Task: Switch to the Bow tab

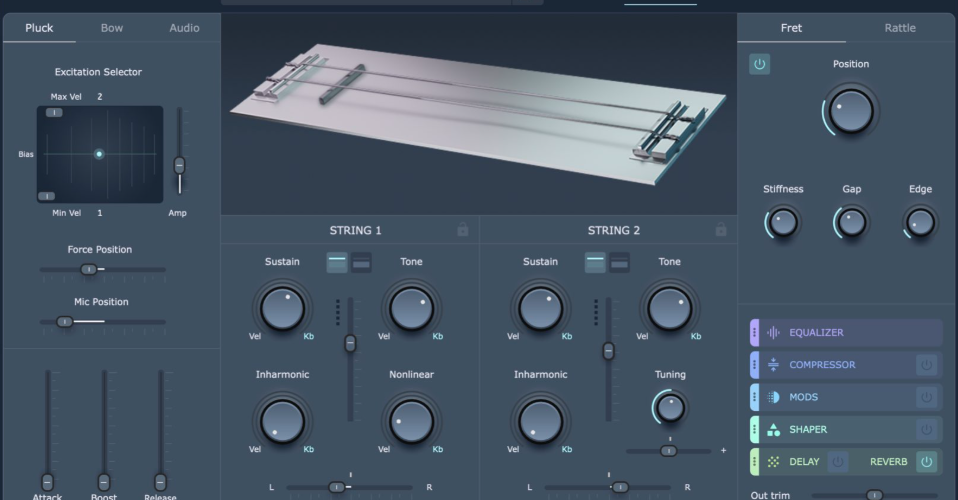Action: coord(112,28)
